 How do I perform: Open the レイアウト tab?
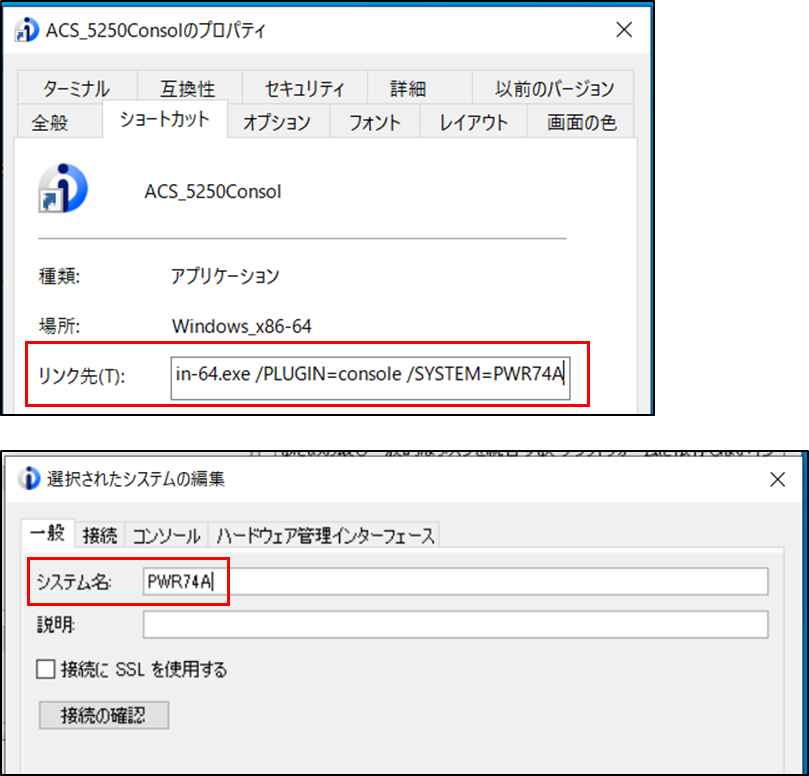[x=474, y=122]
